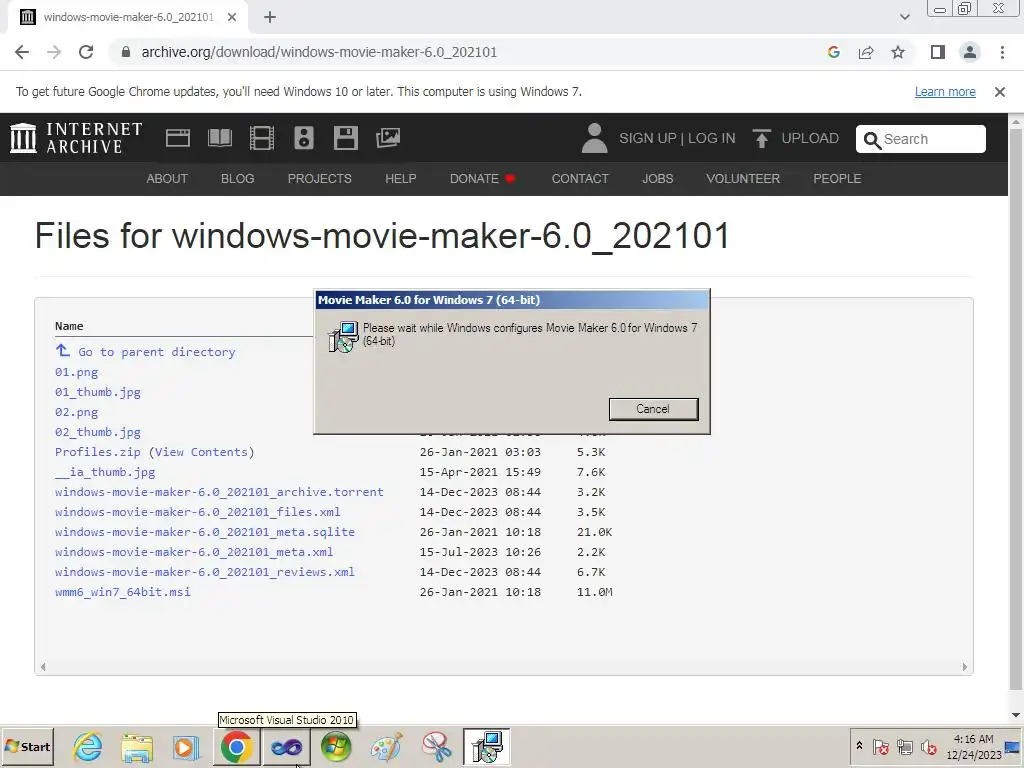Click the search magnifier icon
This screenshot has width=1024, height=768.
pyautogui.click(x=872, y=140)
